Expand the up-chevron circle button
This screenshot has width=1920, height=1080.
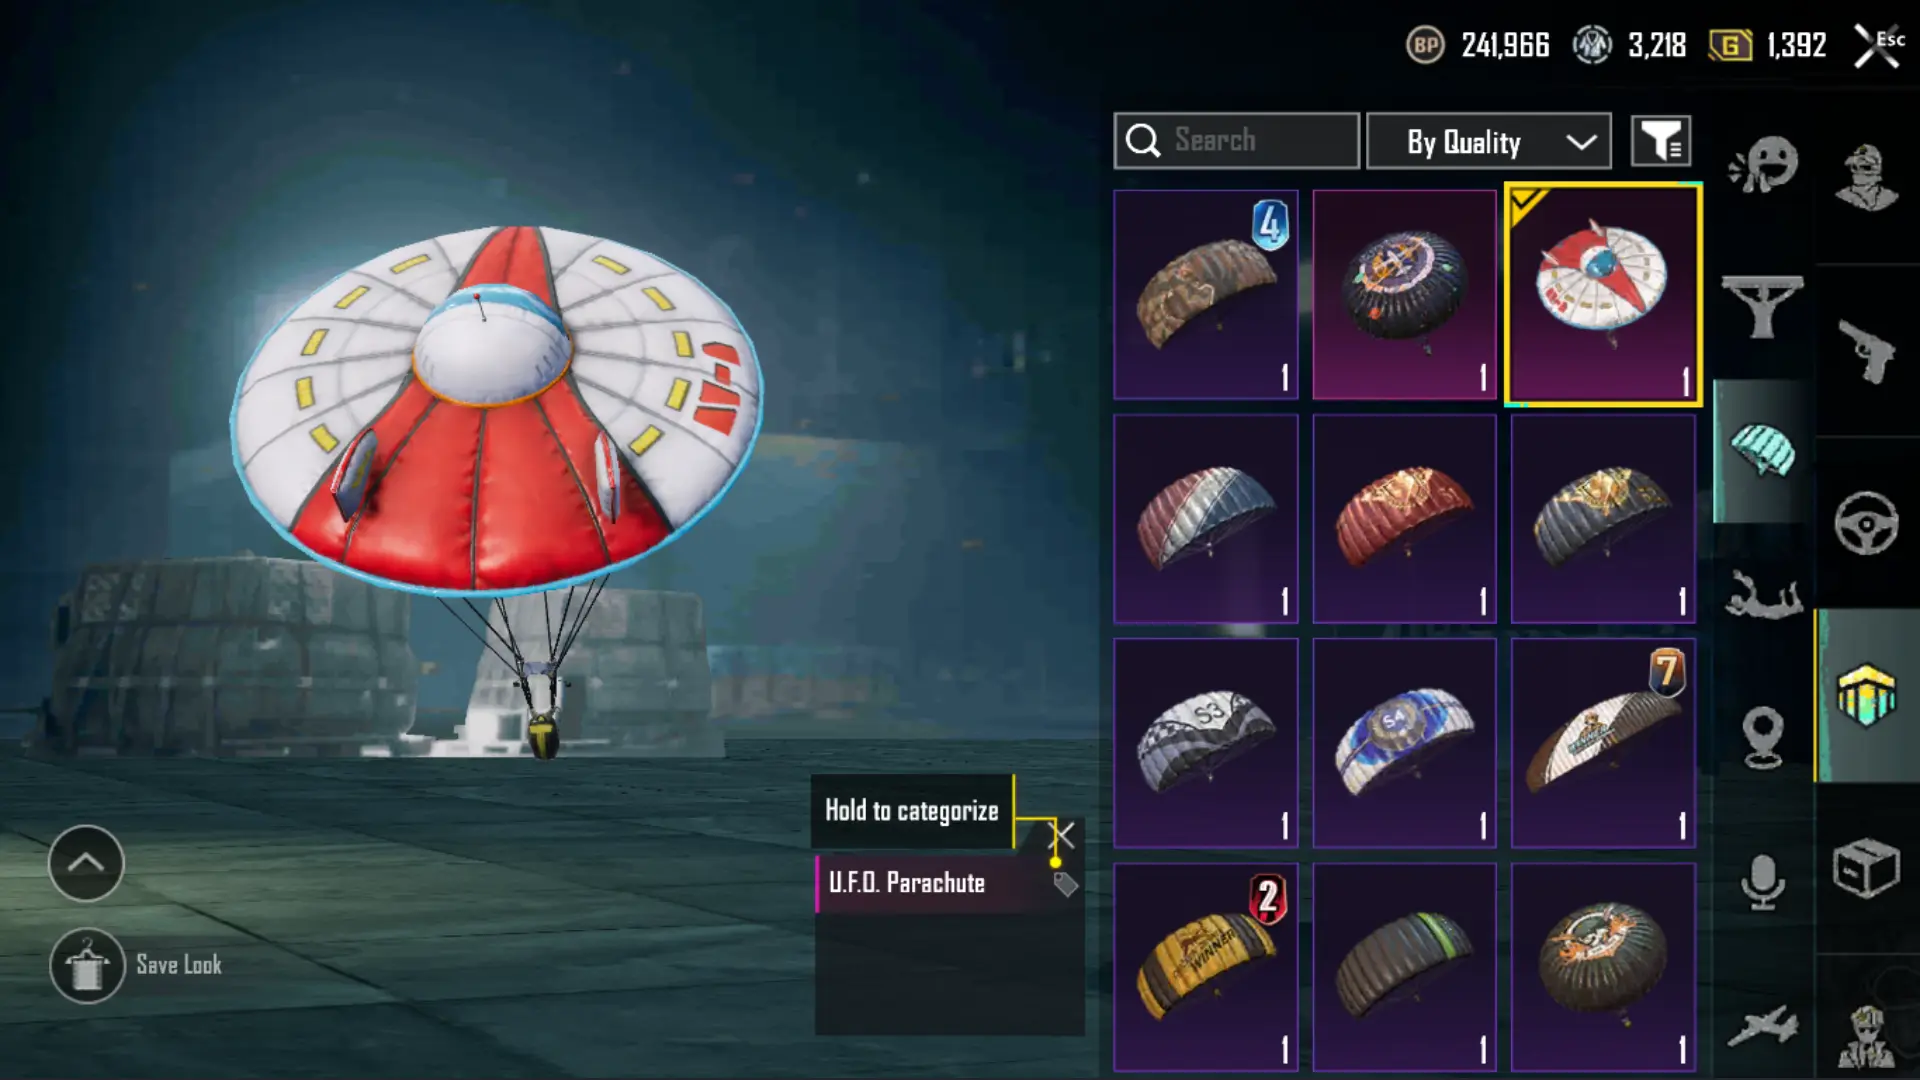86,863
